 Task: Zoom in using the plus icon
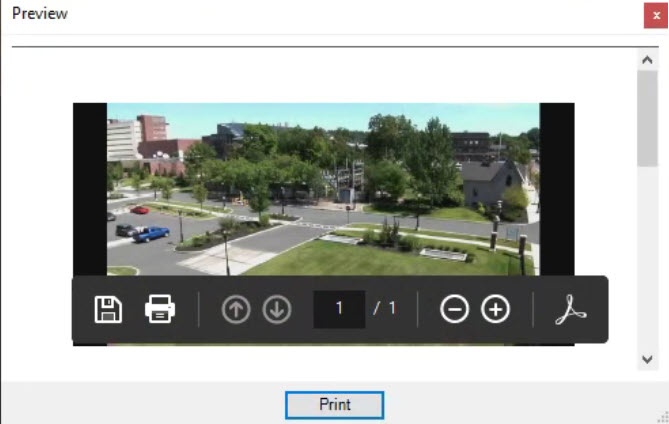coord(495,310)
